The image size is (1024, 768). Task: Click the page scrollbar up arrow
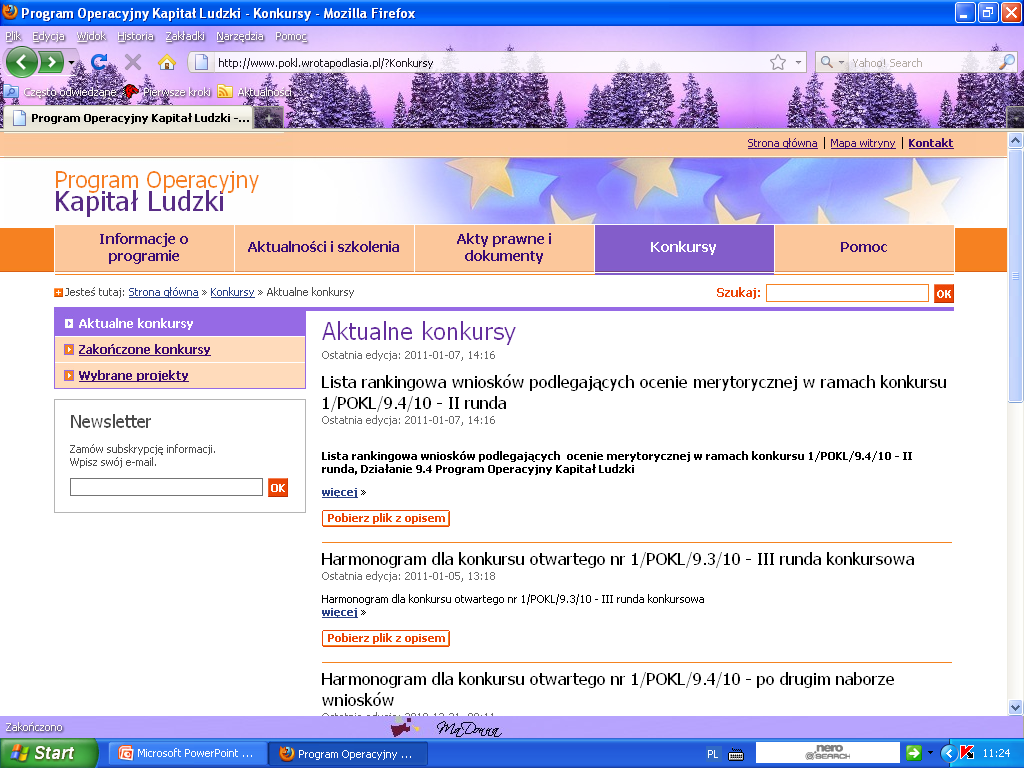1015,140
